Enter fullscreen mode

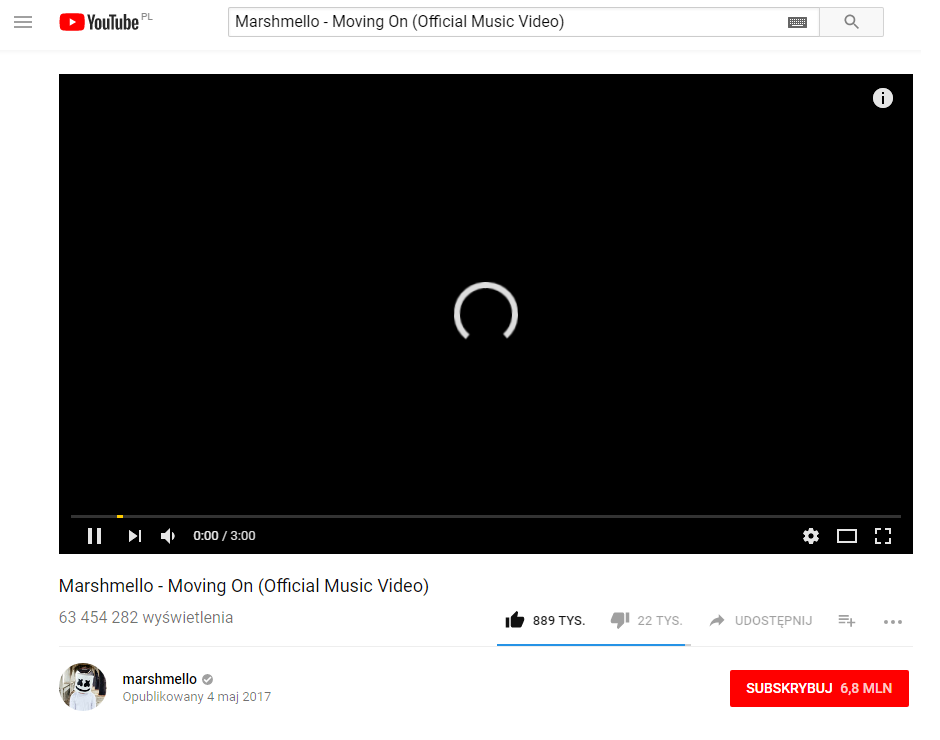[882, 536]
